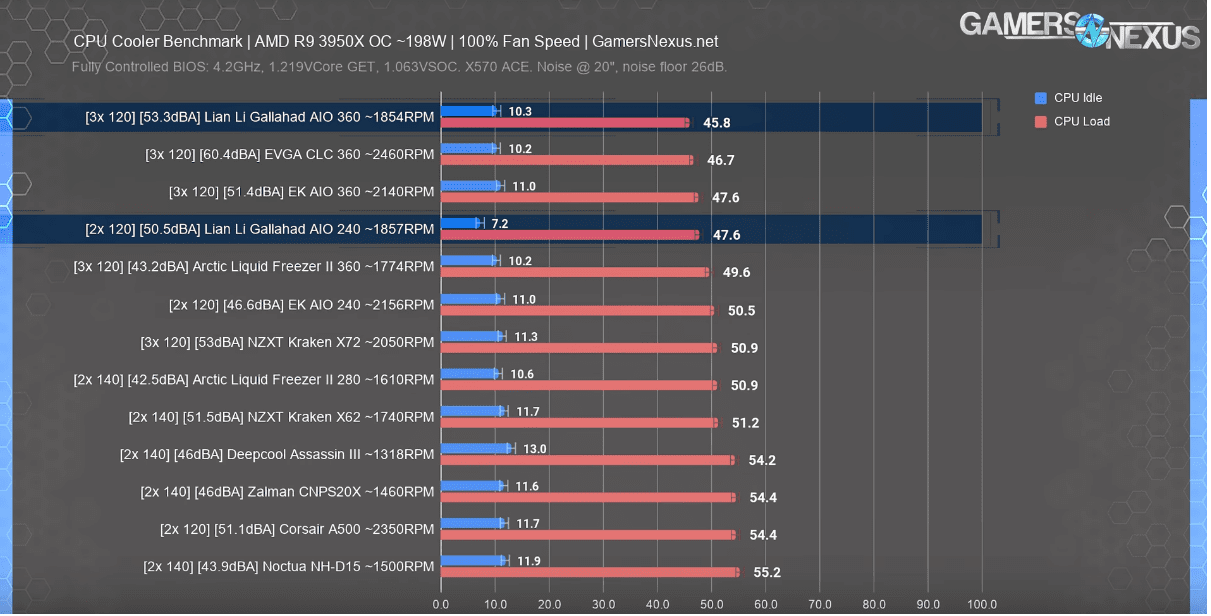Image resolution: width=1211 pixels, height=616 pixels.
Task: Click the red load bar for EVGA CLC 360
Action: click(567, 160)
